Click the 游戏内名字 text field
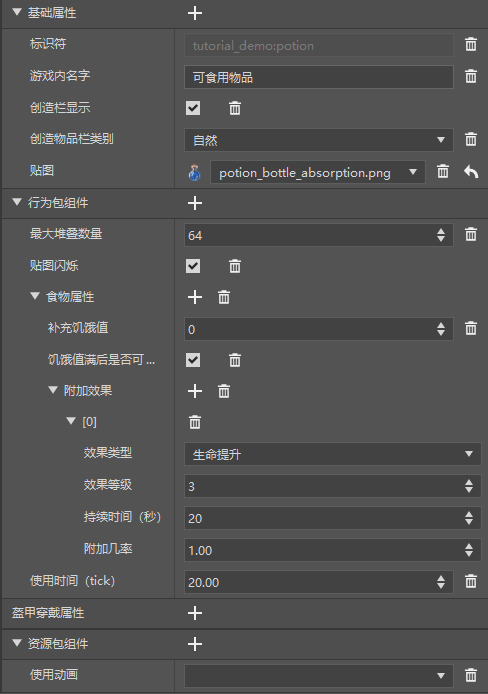The height and width of the screenshot is (694, 488). pos(319,77)
